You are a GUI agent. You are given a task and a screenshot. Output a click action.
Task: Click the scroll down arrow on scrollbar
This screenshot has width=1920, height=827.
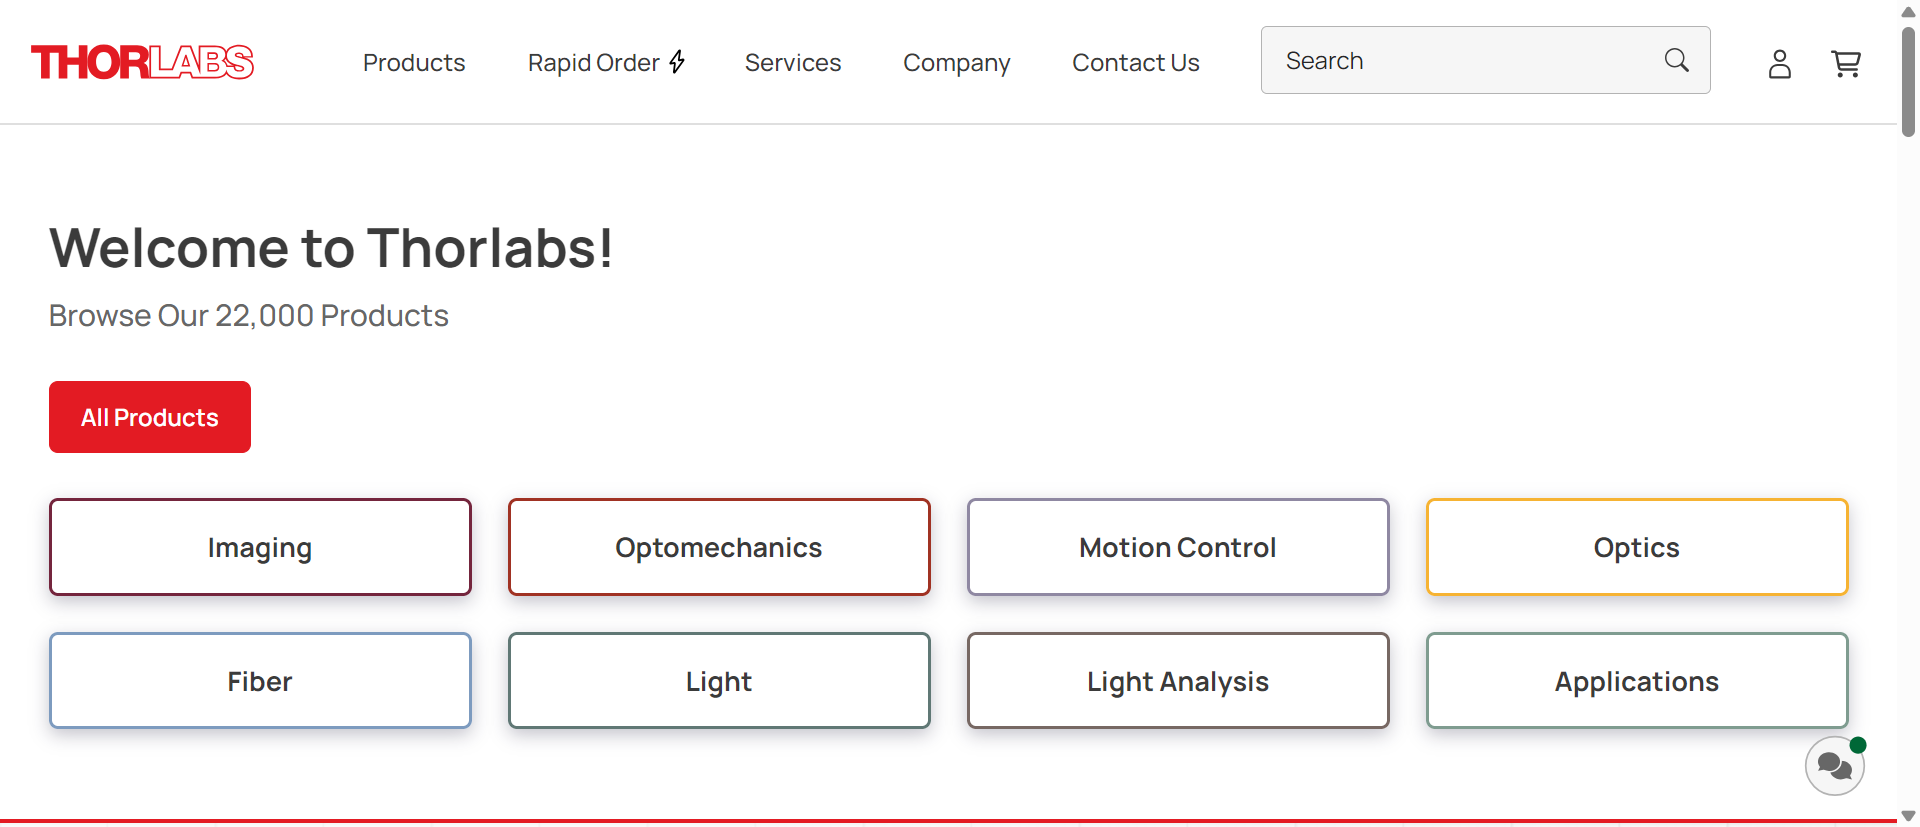coord(1908,816)
